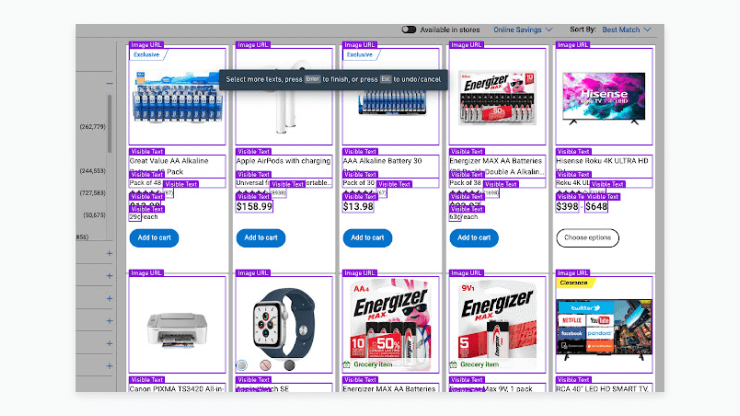Image resolution: width=740 pixels, height=416 pixels.
Task: Open the Best Match sort dropdown
Action: tap(626, 30)
